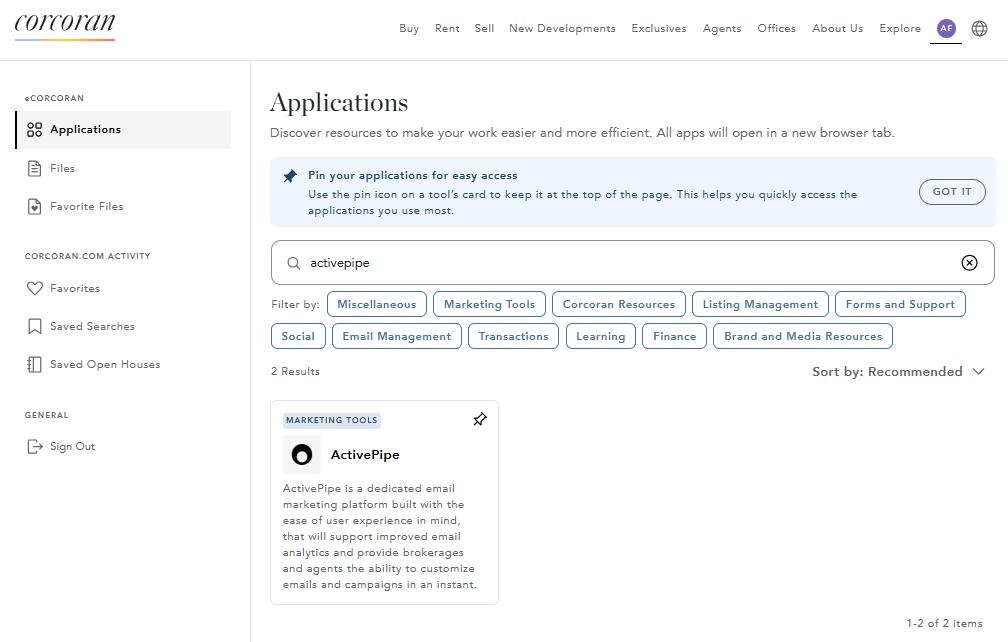Toggle the Marketing Tools filter chip
Viewport: 1008px width, 642px height.
coord(489,304)
